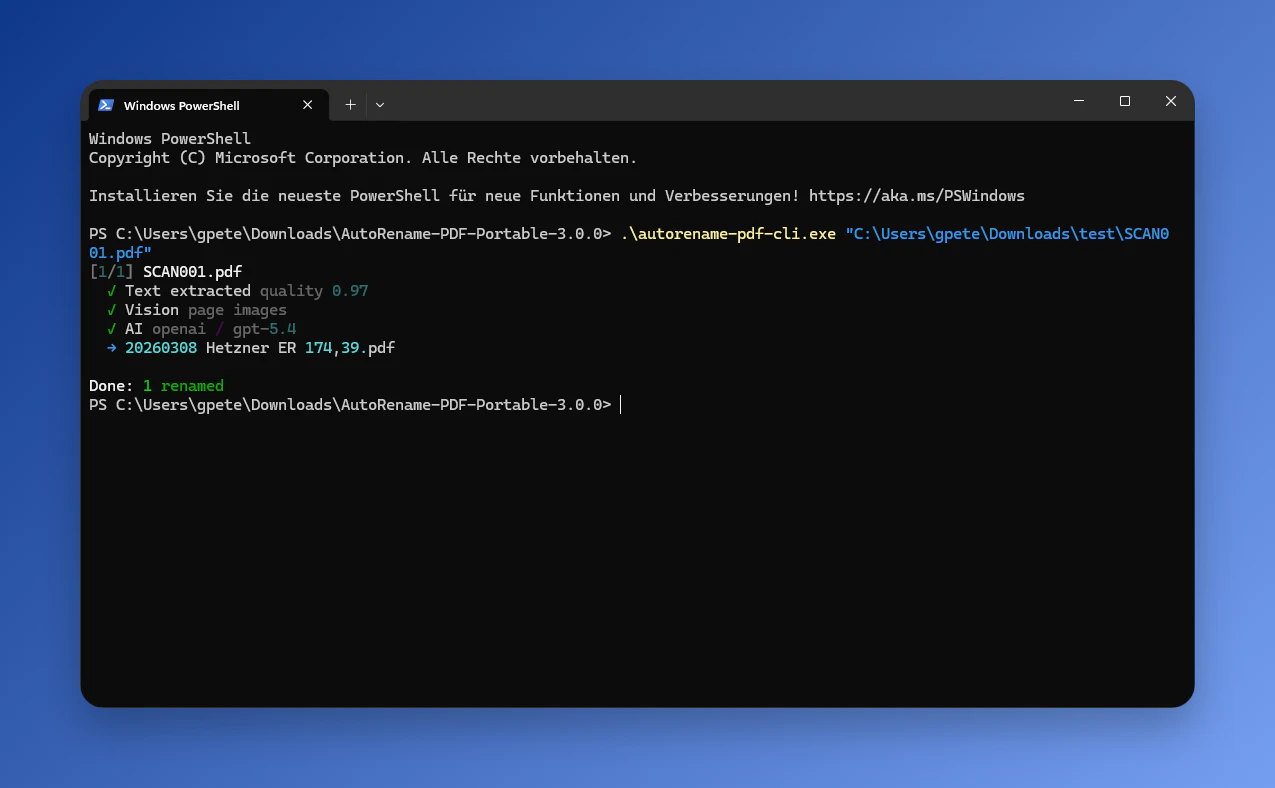Click the PowerShell icon in the tab
The height and width of the screenshot is (788, 1275).
pos(105,105)
